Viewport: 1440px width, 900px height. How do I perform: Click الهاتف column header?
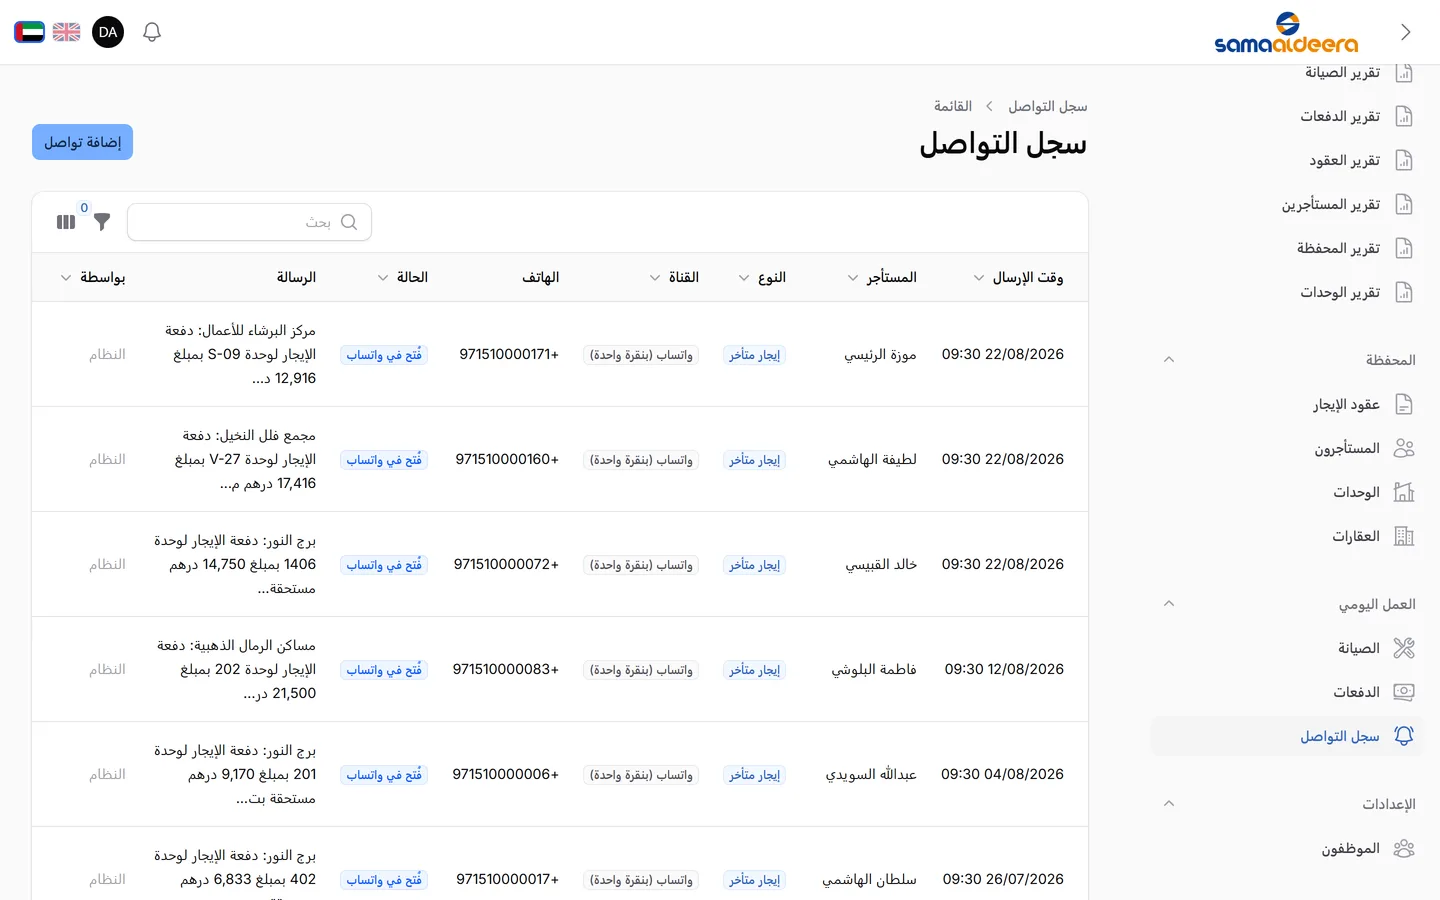(540, 277)
